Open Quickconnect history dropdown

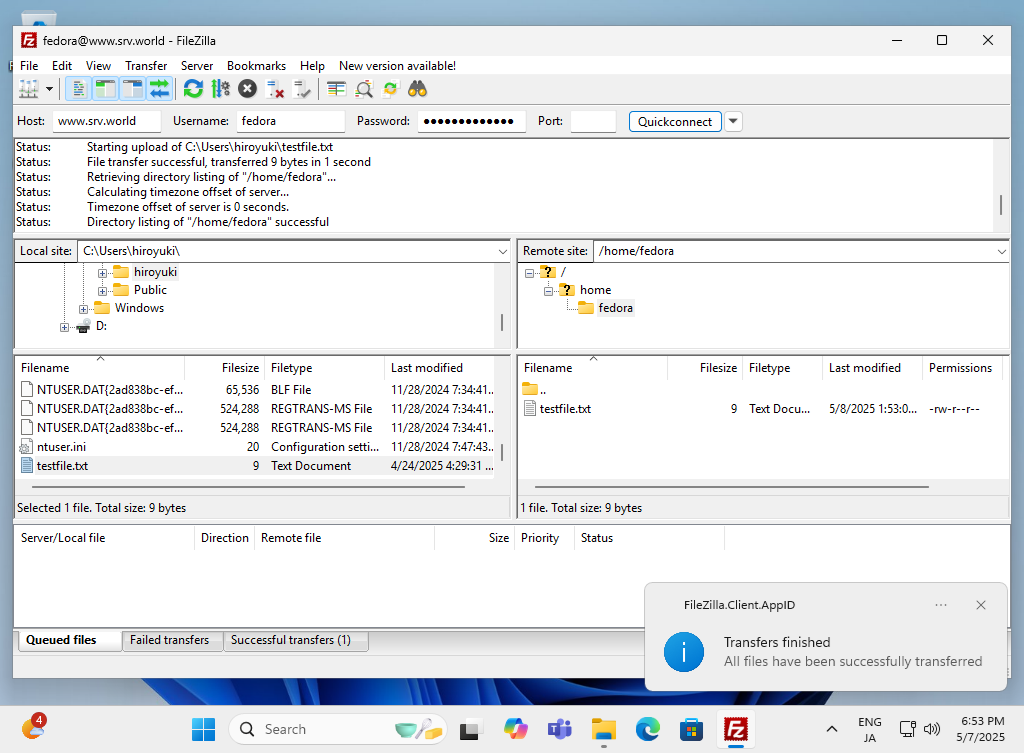pyautogui.click(x=733, y=121)
